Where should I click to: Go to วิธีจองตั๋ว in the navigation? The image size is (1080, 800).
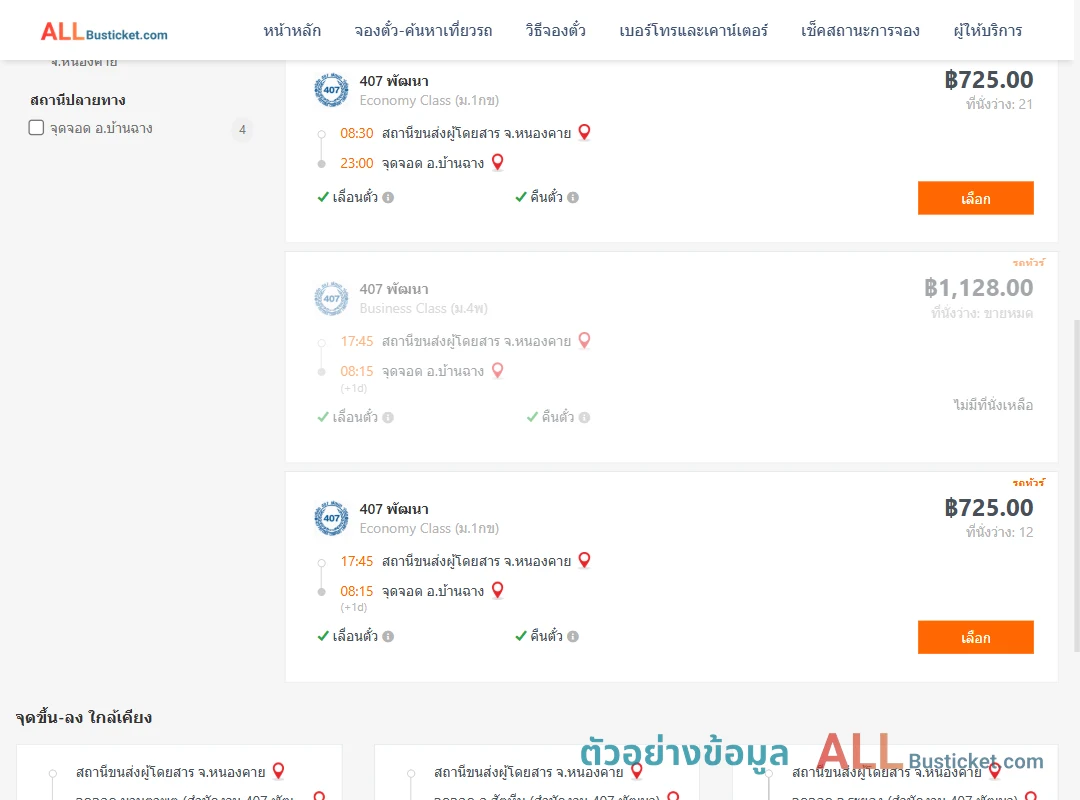[555, 31]
